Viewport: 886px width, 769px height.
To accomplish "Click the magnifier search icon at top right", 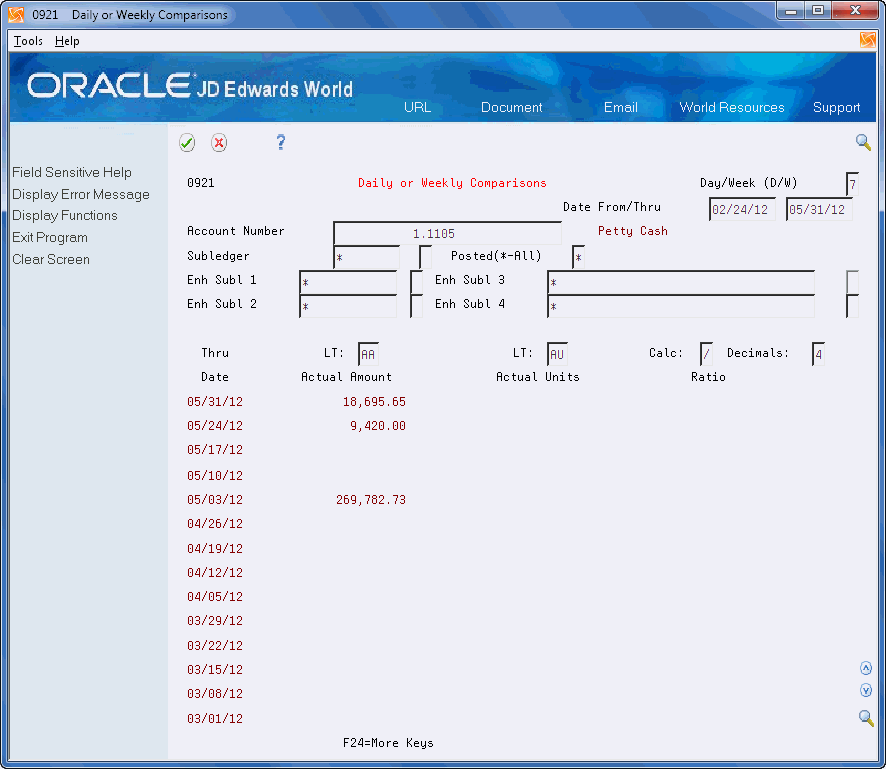I will pos(863,142).
